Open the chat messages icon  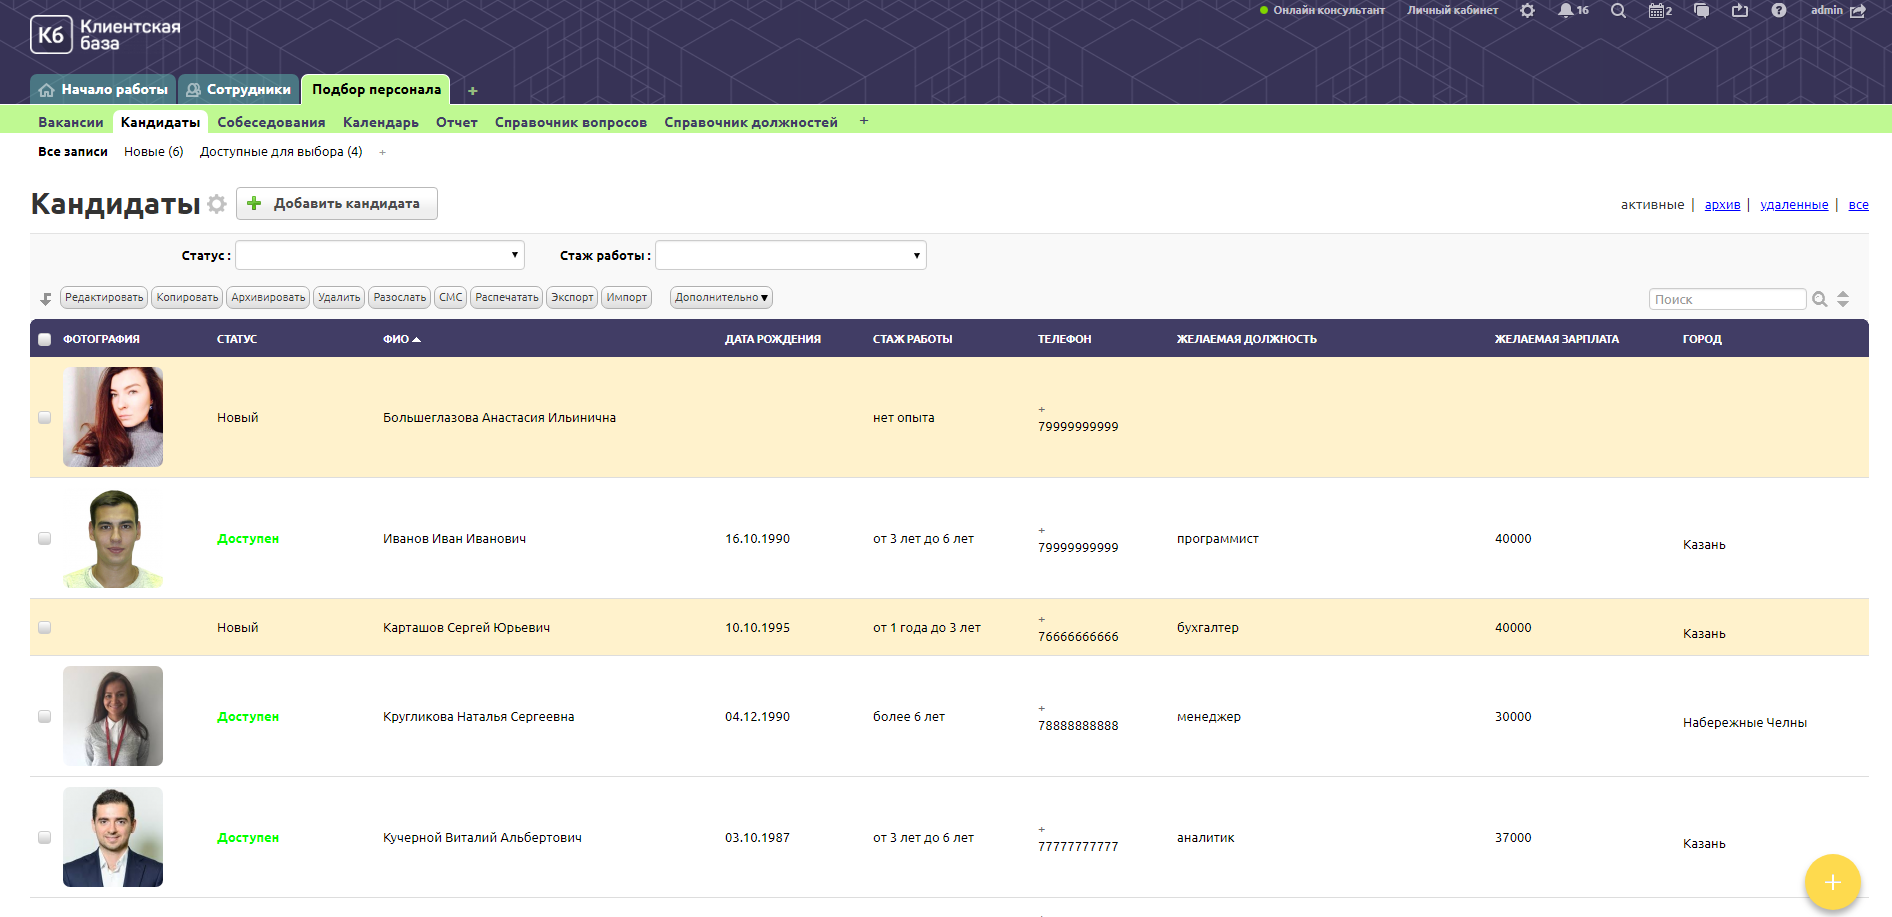(1701, 11)
